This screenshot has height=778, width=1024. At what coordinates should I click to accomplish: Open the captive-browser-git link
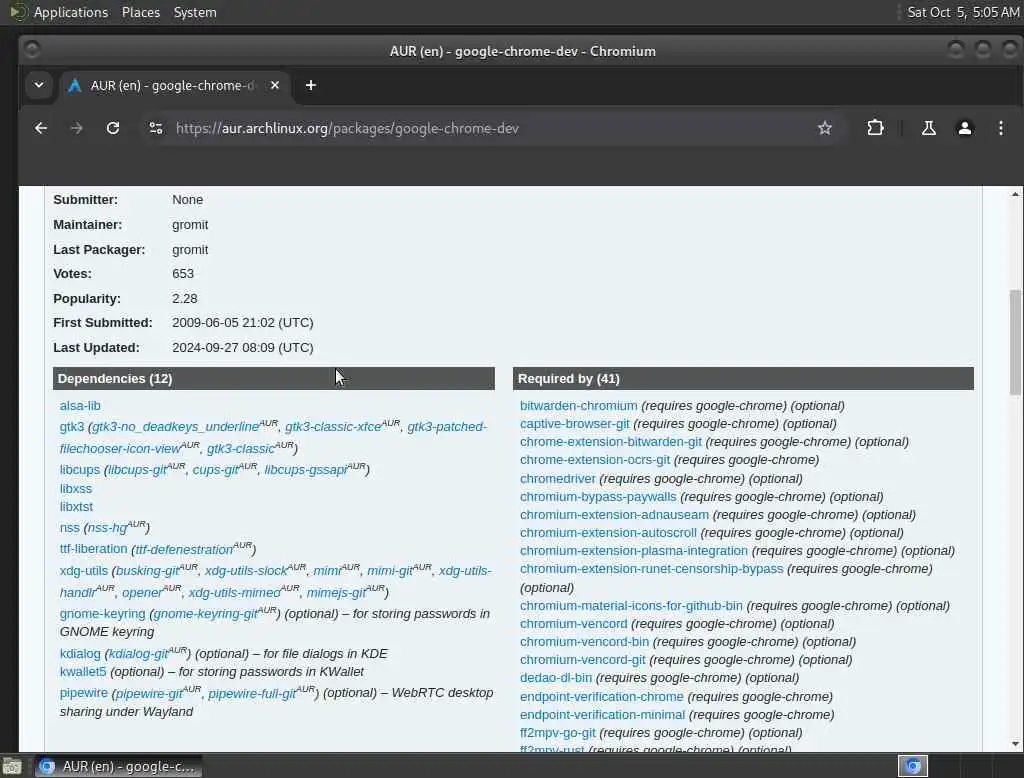point(575,424)
